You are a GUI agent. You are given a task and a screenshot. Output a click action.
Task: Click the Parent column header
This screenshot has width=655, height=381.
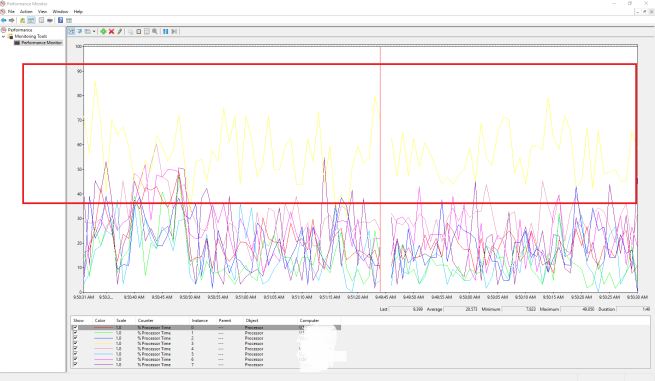click(x=229, y=320)
